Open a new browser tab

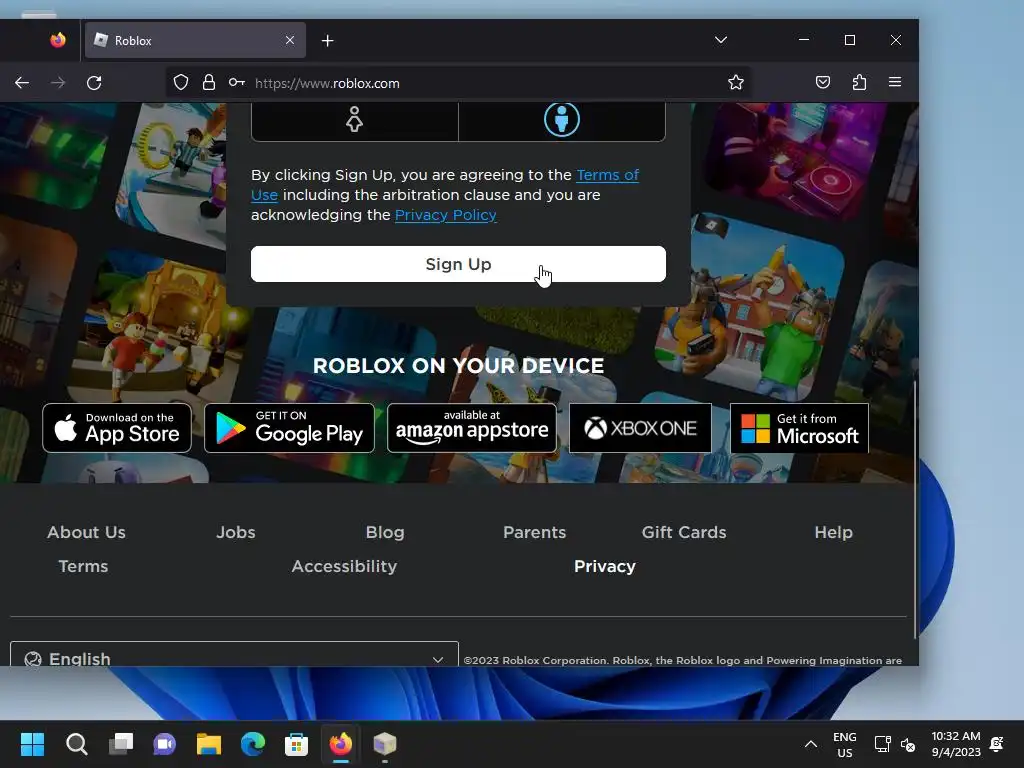pyautogui.click(x=328, y=40)
